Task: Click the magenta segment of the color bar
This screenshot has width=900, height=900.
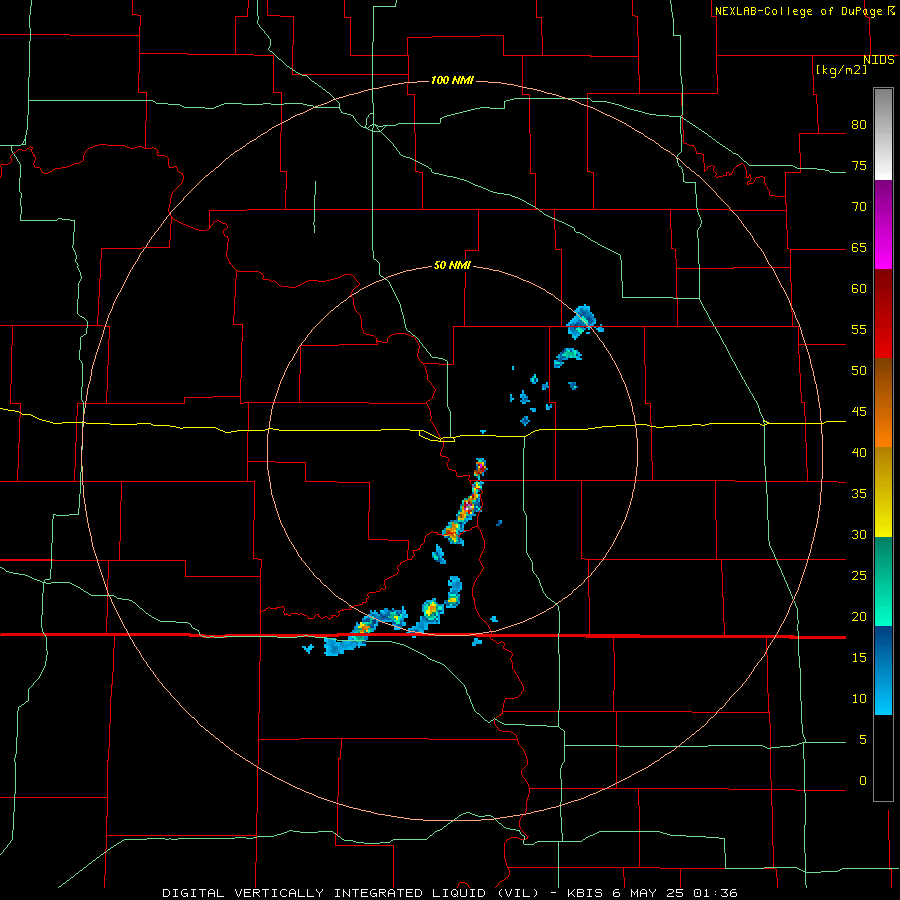Action: click(x=883, y=225)
